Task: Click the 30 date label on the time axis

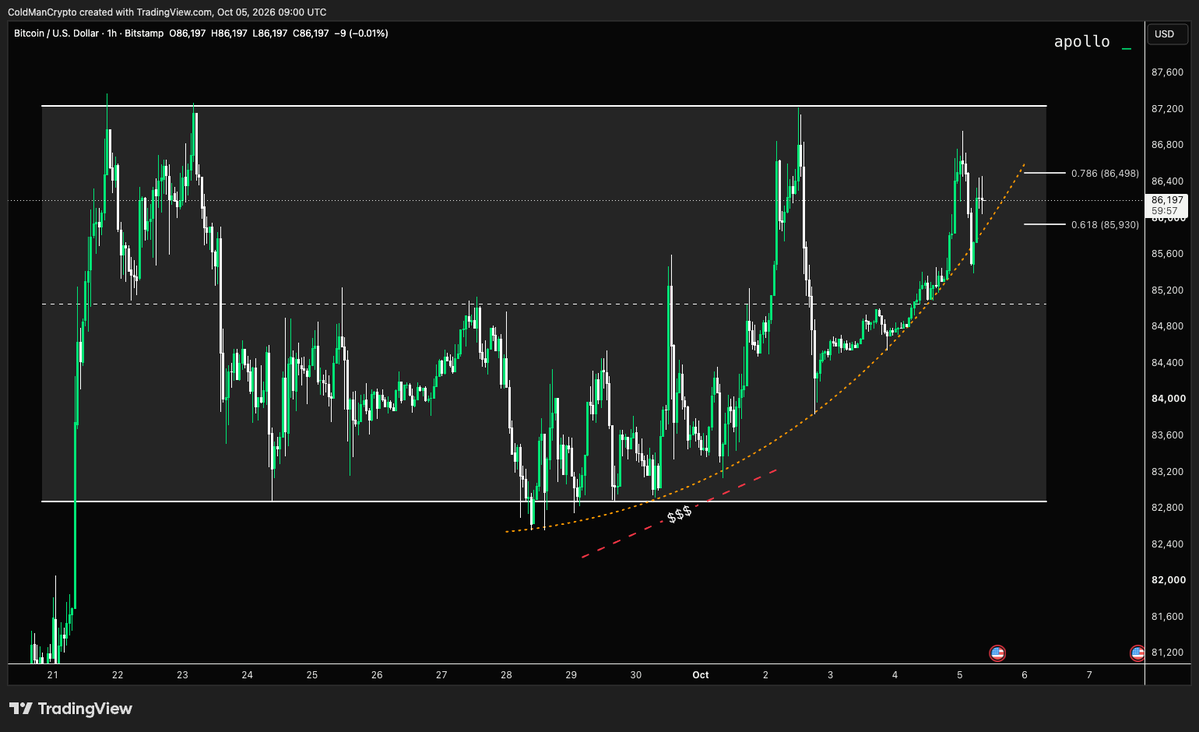Action: tap(636, 675)
